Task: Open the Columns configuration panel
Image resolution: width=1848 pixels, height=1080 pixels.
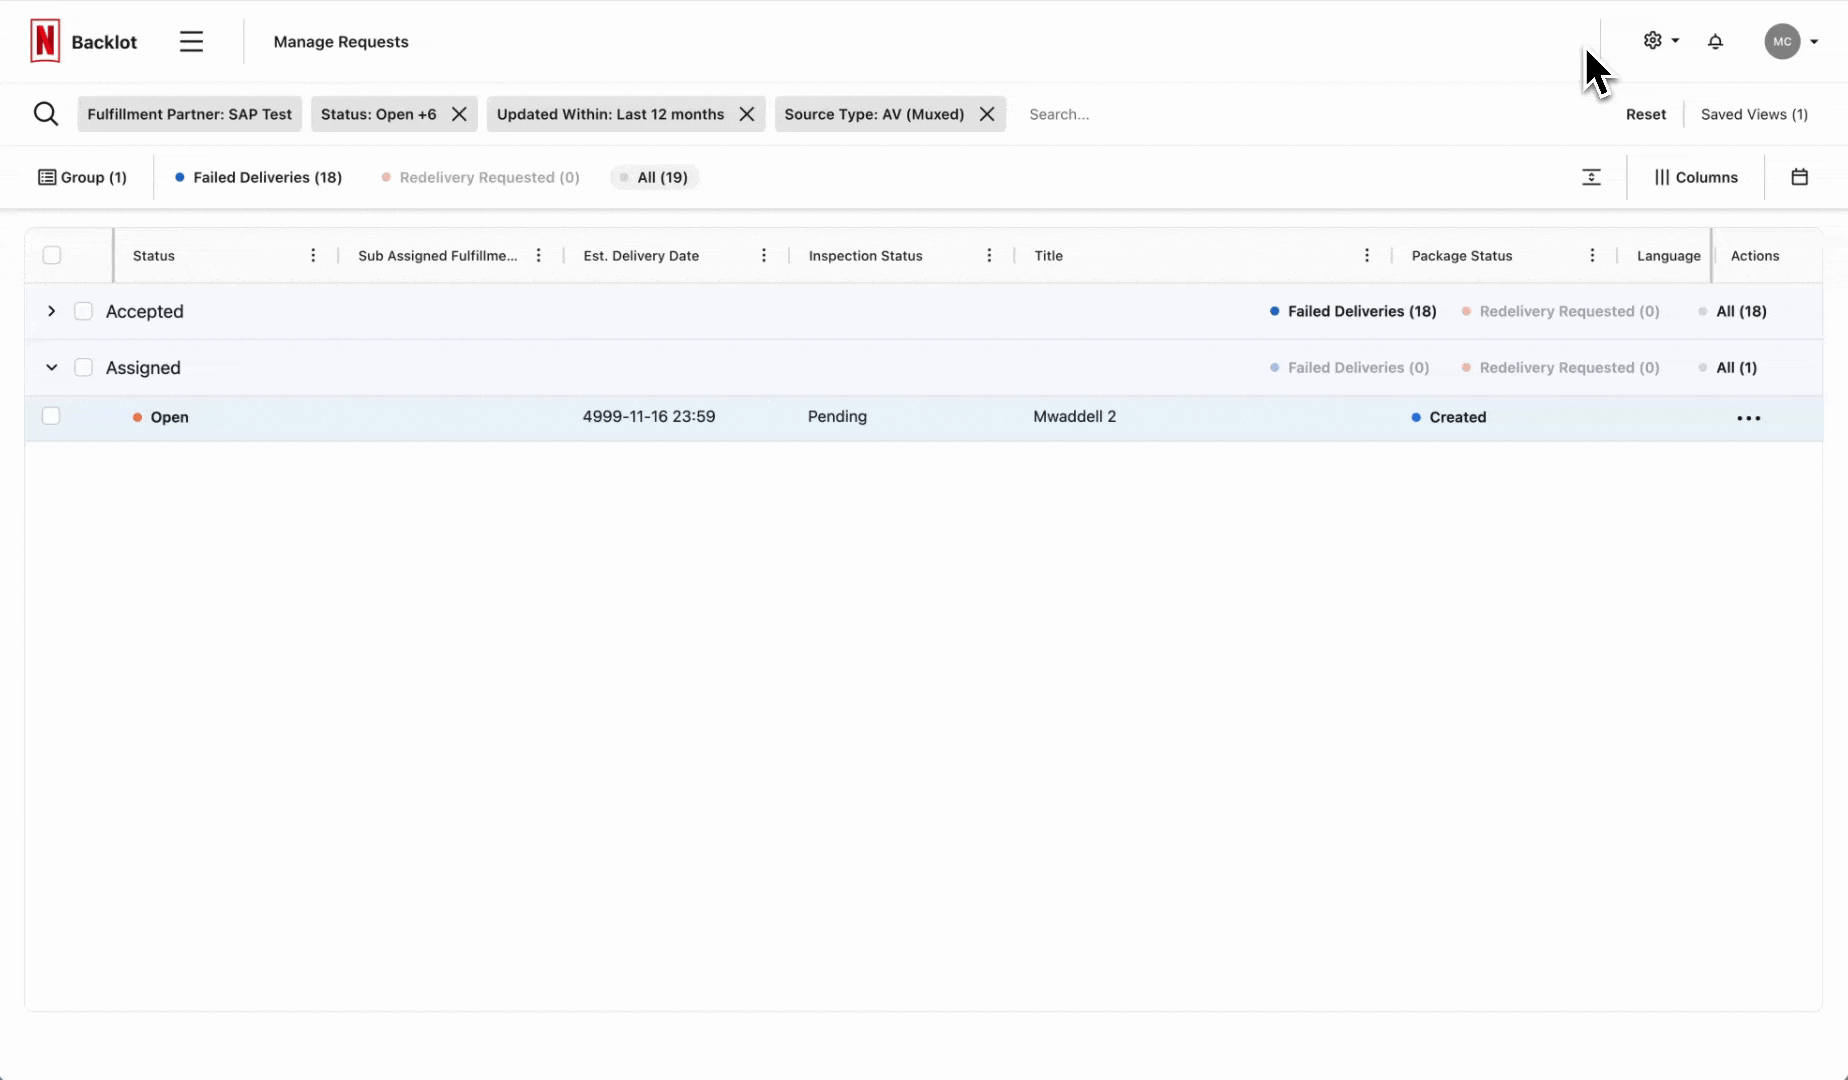Action: [x=1694, y=177]
